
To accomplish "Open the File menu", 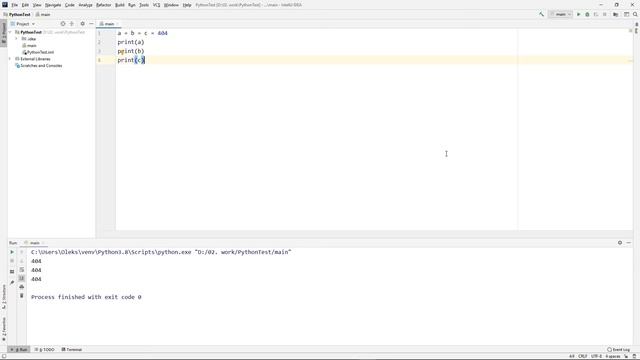I will [15, 5].
